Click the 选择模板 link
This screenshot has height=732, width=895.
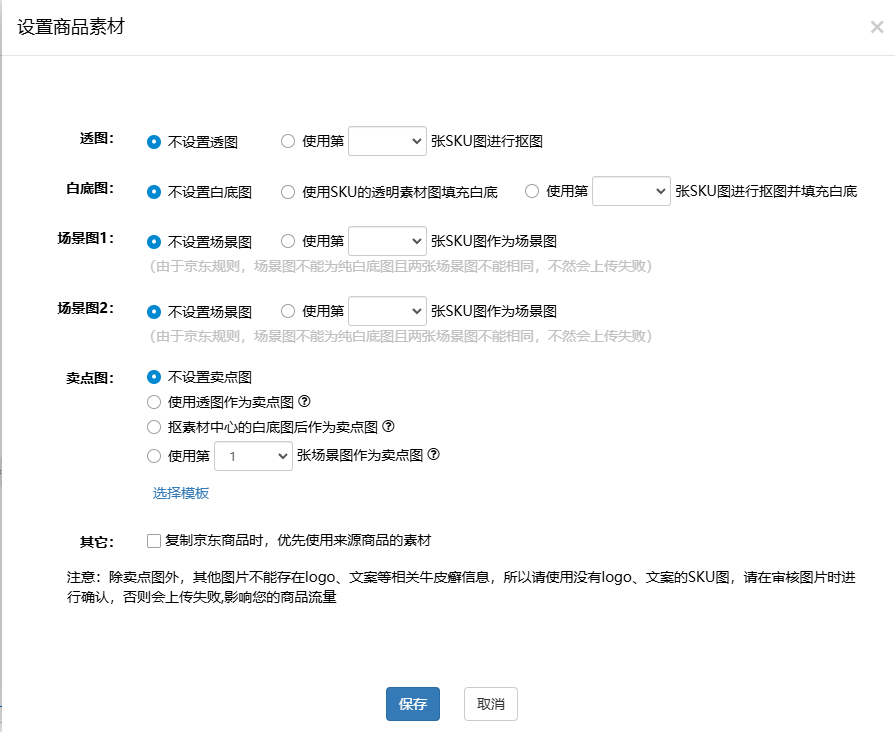pyautogui.click(x=181, y=493)
